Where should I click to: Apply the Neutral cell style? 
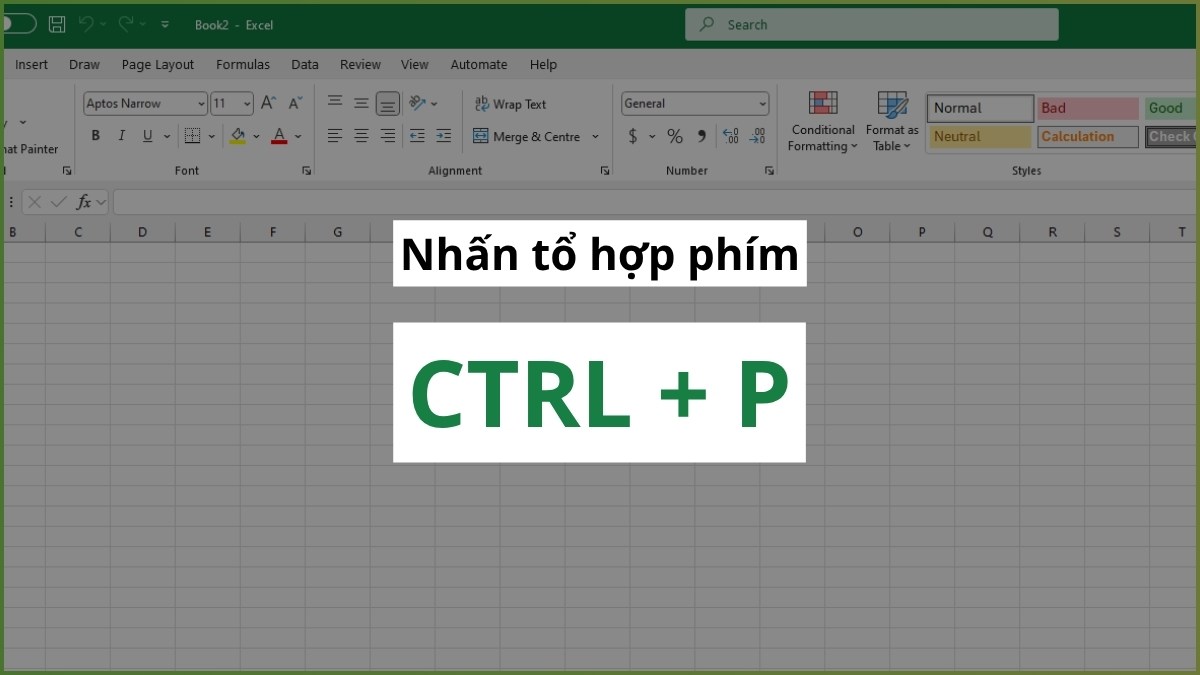tap(978, 136)
